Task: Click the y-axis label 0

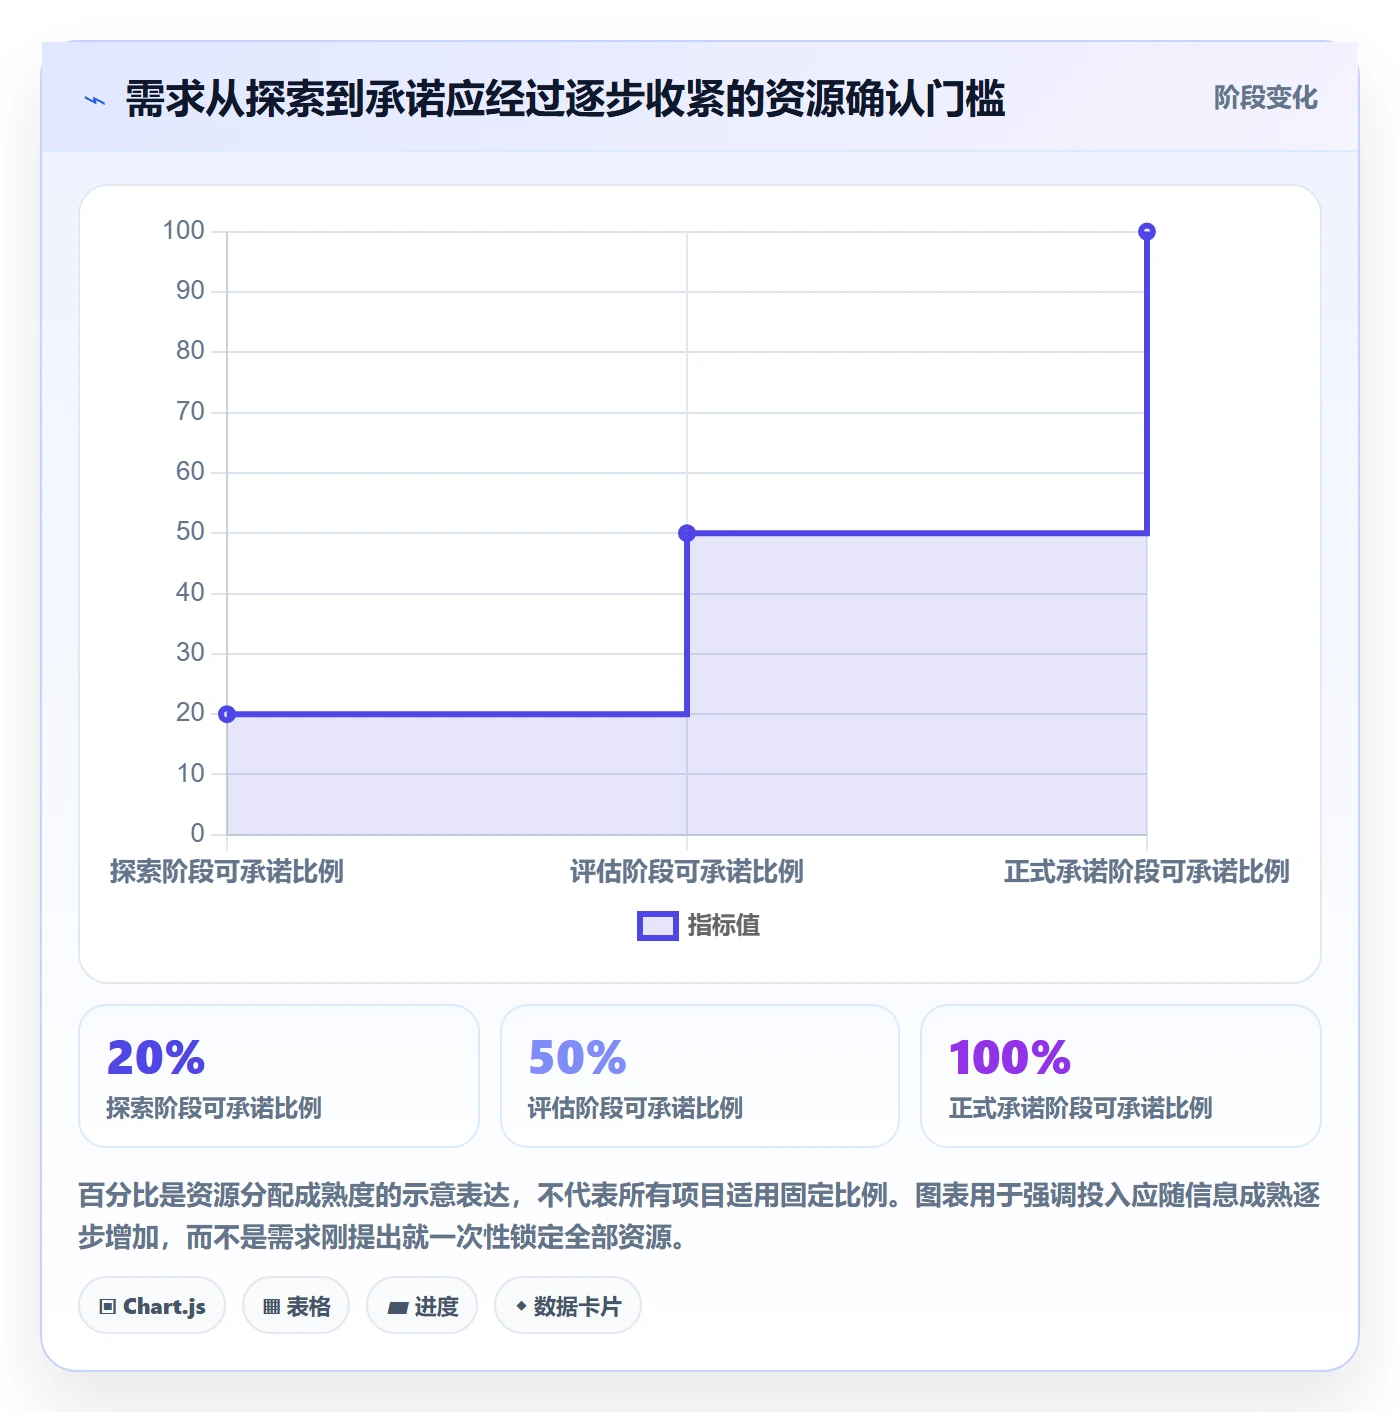Action: coord(198,833)
